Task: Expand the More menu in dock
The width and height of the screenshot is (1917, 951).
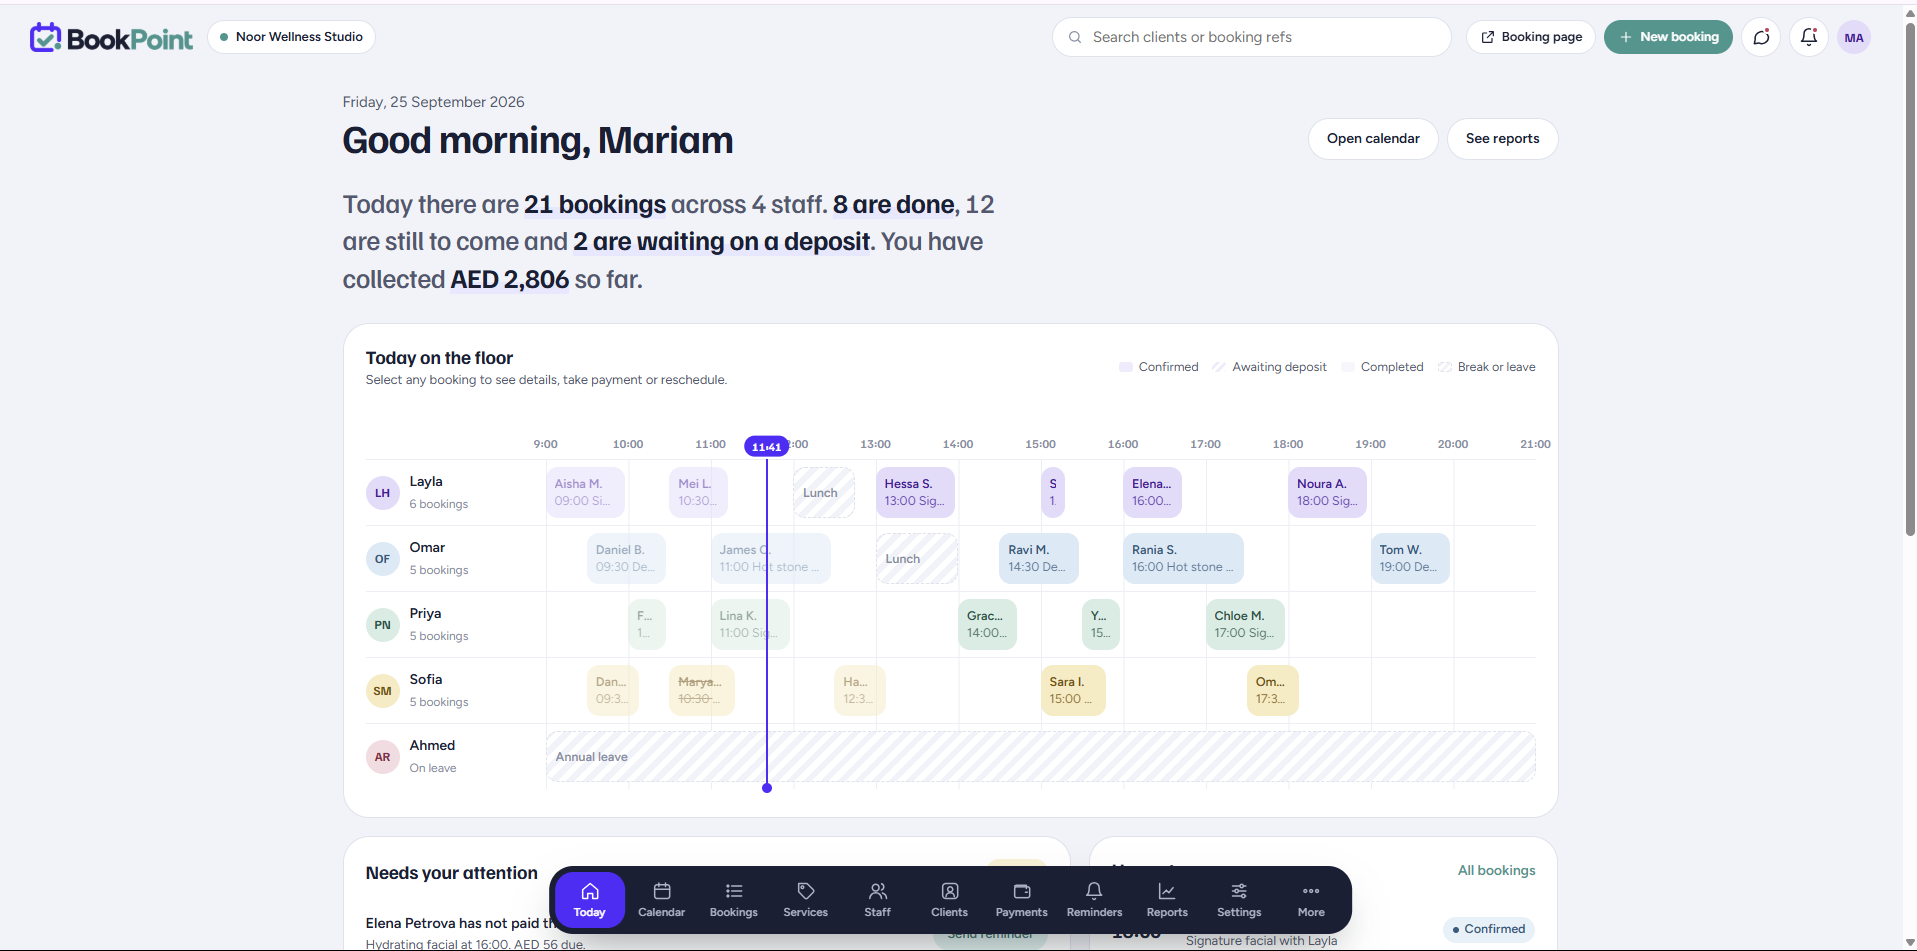Action: click(1311, 900)
